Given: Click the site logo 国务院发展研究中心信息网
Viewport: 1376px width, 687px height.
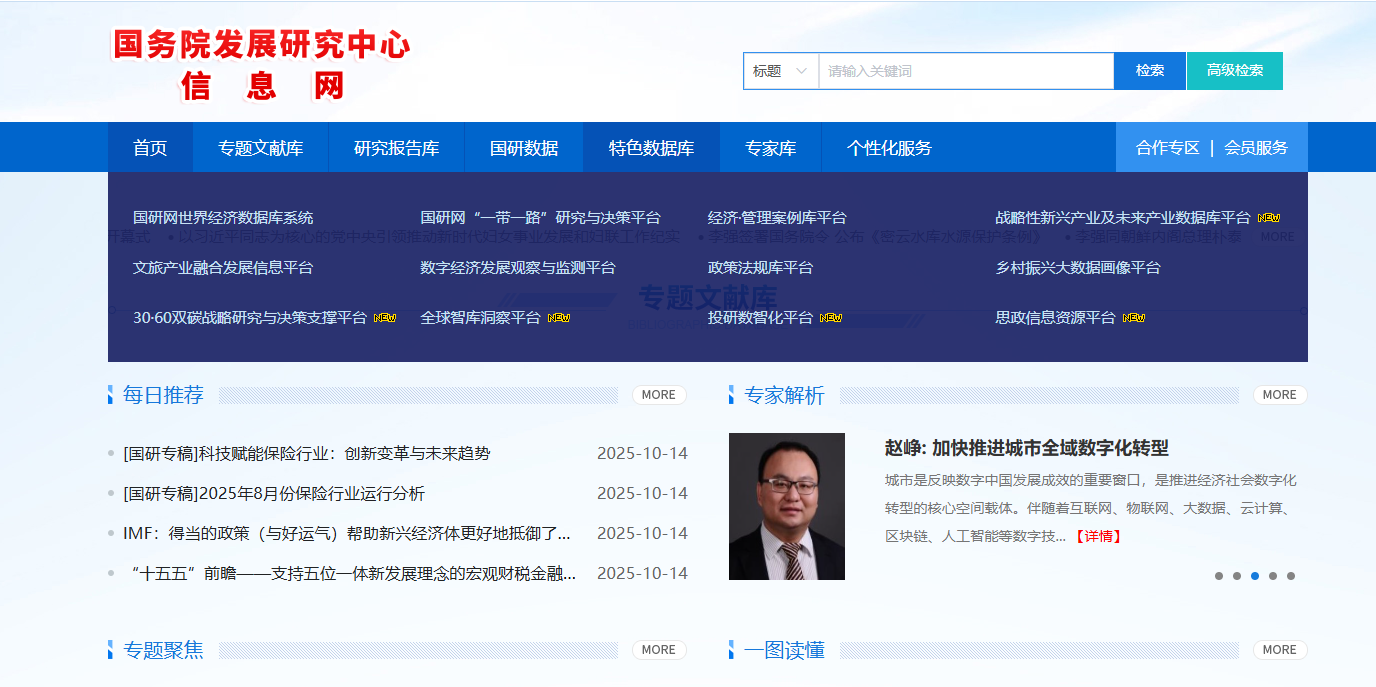Looking at the screenshot, I should (261, 65).
